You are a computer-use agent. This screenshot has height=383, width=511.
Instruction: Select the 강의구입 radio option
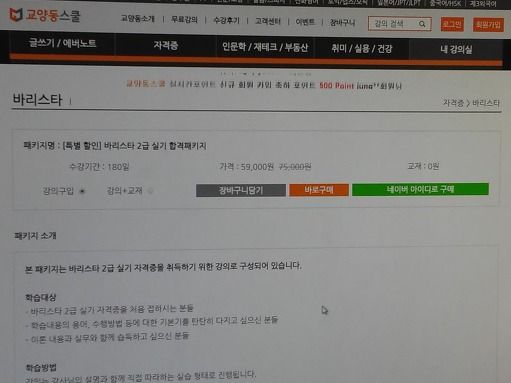[82, 191]
